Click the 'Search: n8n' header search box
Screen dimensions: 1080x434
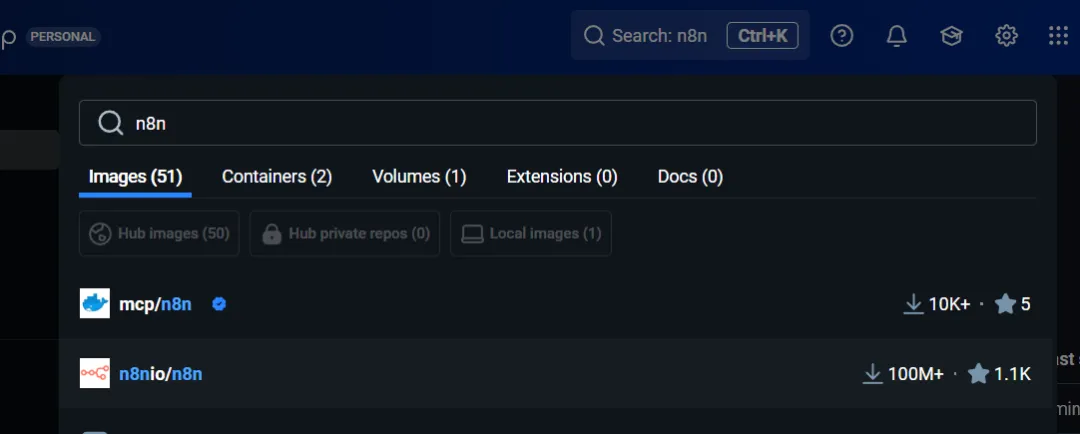(690, 36)
